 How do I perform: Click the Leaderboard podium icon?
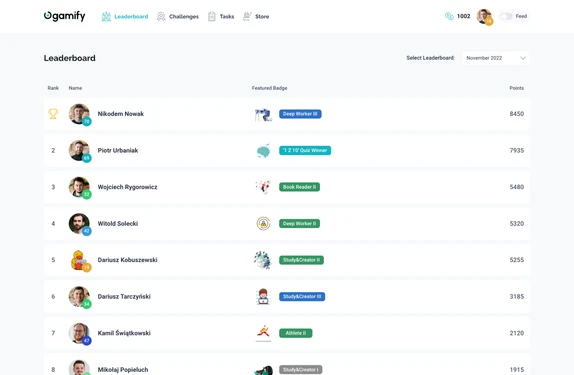106,16
